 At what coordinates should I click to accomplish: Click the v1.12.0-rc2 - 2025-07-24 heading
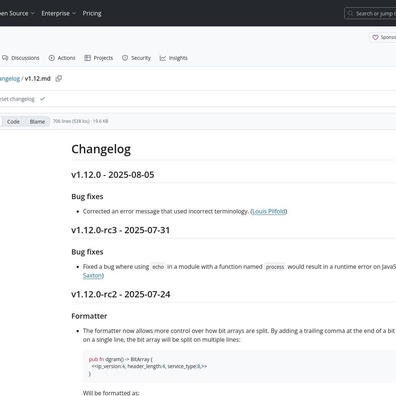(121, 294)
